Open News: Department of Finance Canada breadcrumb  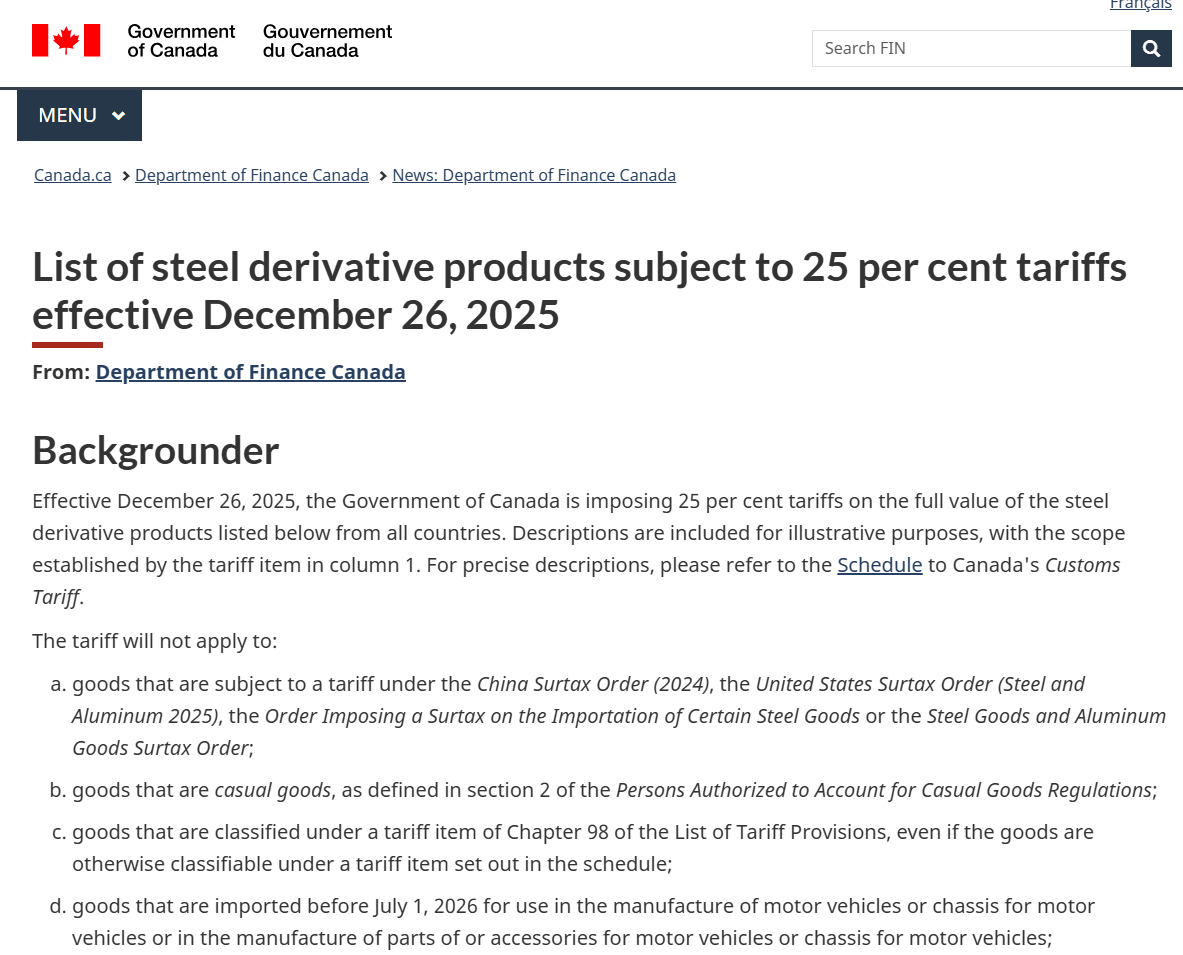[534, 176]
